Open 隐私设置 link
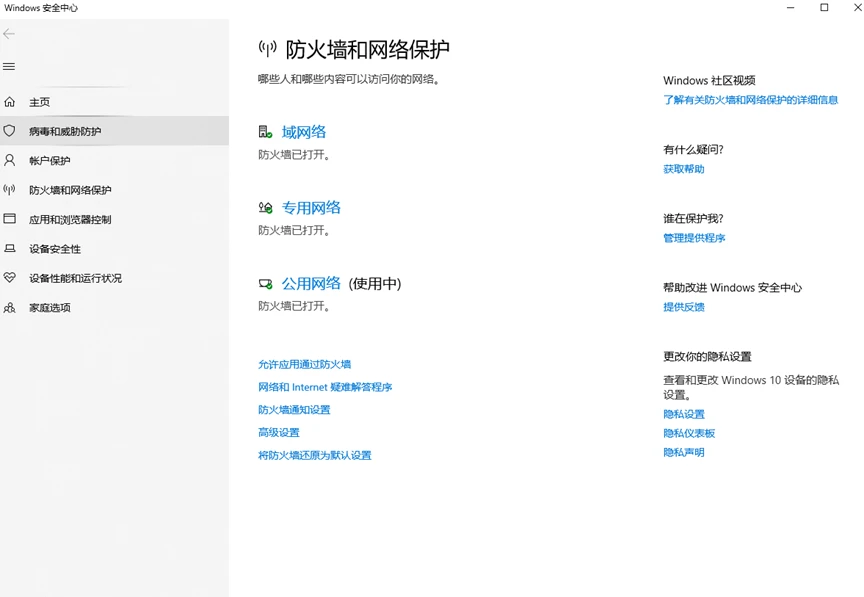The width and height of the screenshot is (864, 597). 684,414
